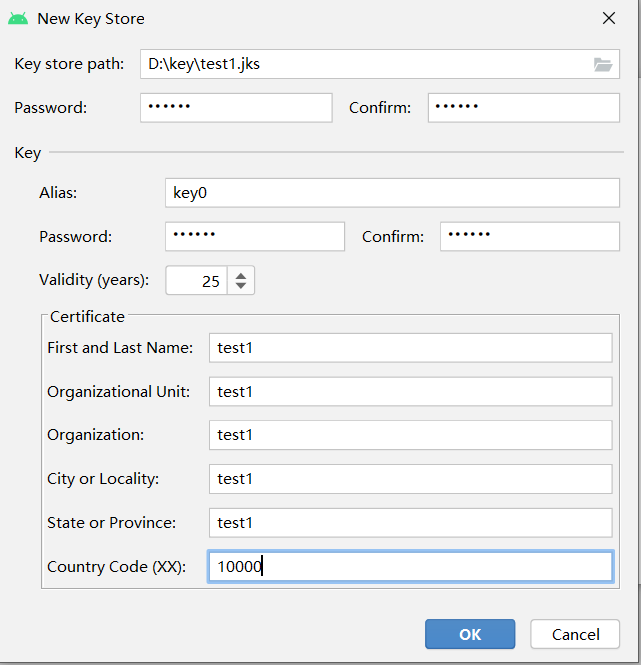Decrease validity years with down arrow
Viewport: 641px width, 665px height.
coord(241,285)
